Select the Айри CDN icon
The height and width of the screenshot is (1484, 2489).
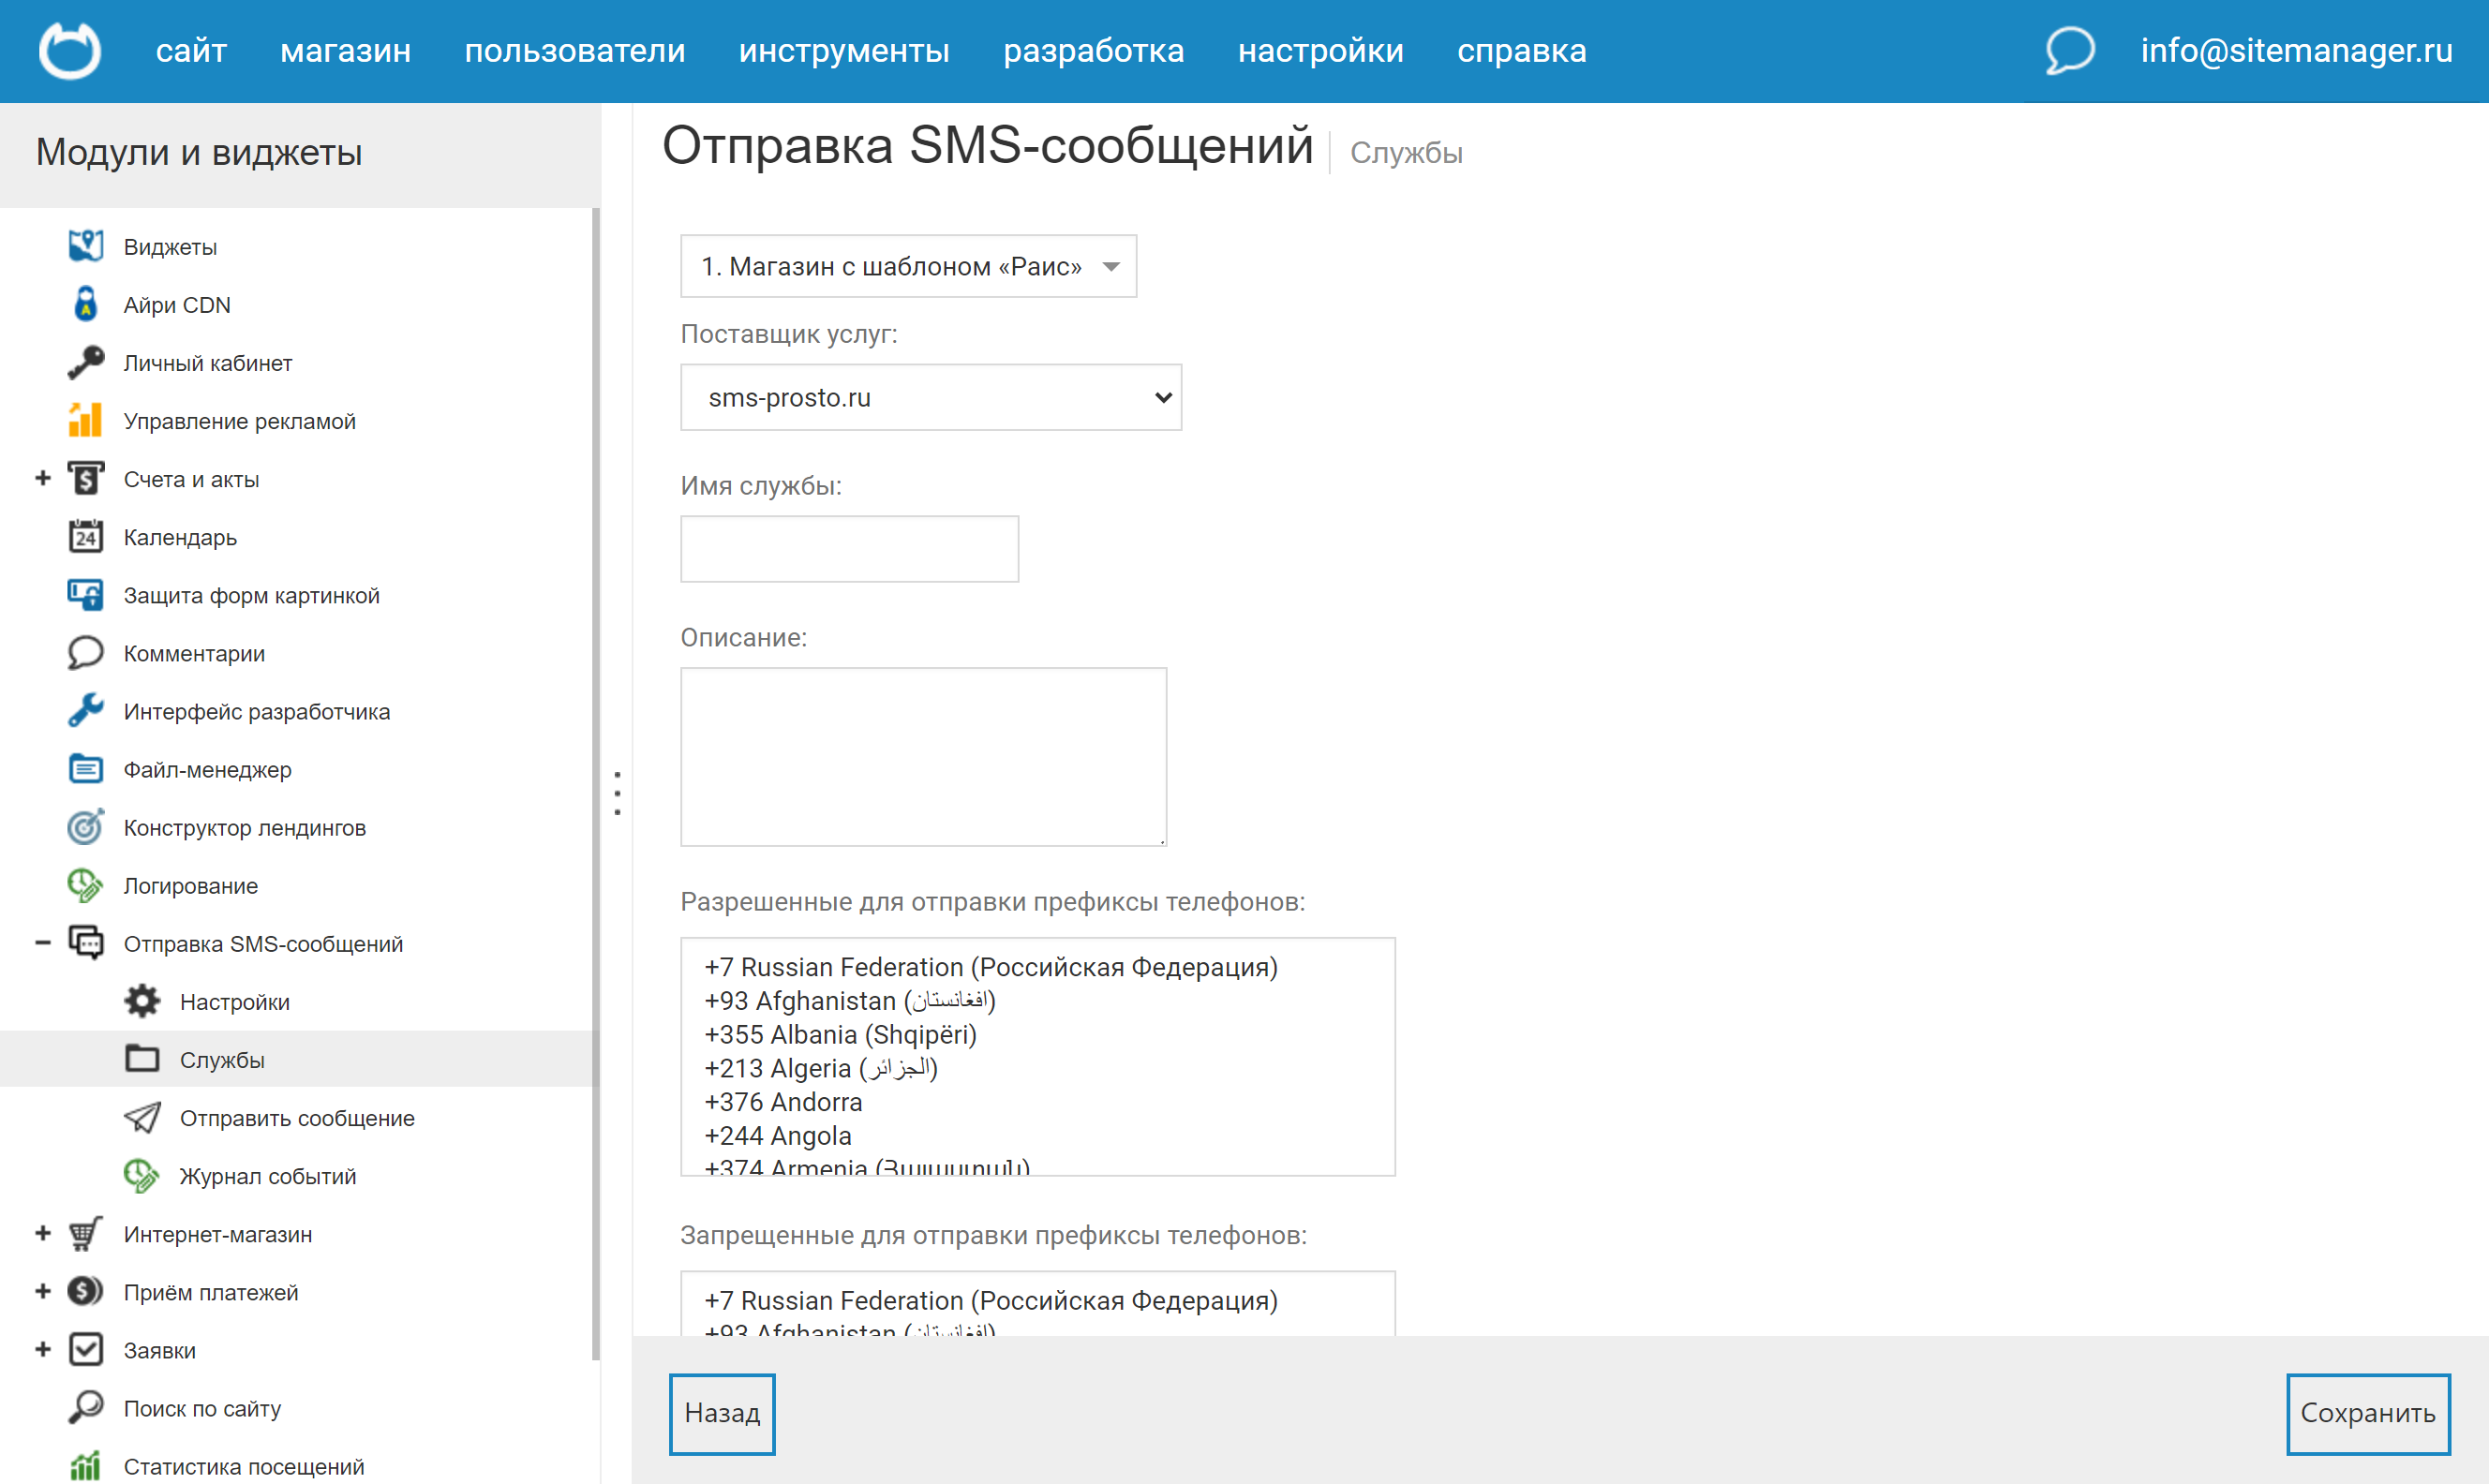(86, 304)
